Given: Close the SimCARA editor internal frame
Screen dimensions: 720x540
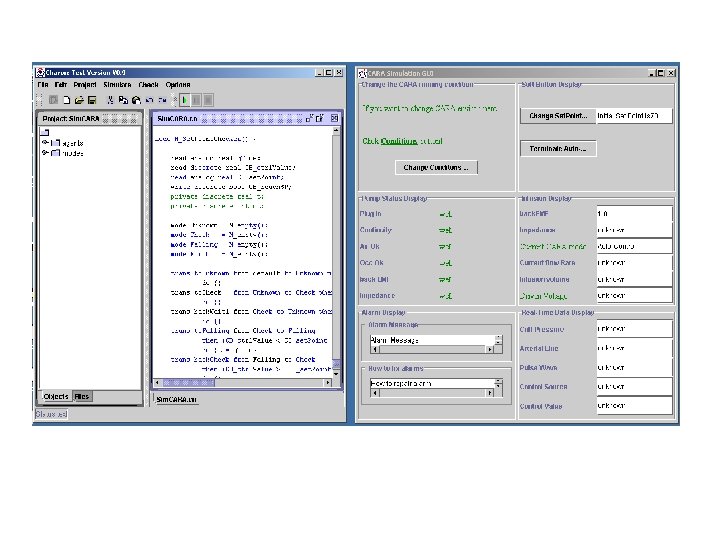Looking at the screenshot, I should [334, 118].
